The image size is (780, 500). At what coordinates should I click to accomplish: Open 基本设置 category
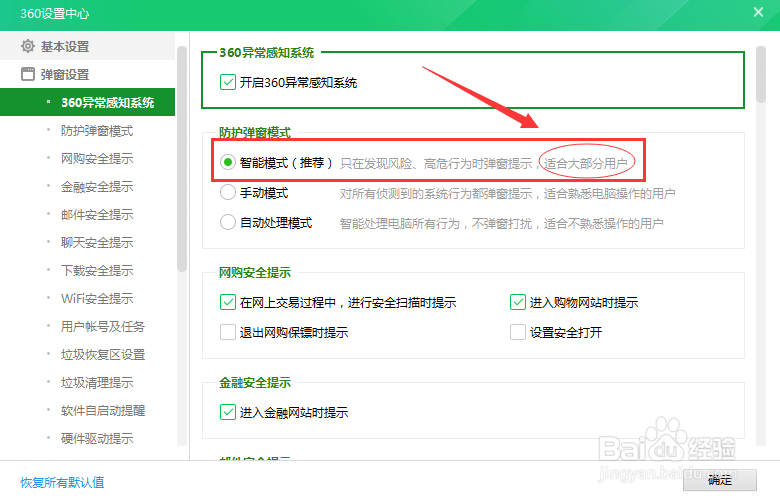[88, 46]
